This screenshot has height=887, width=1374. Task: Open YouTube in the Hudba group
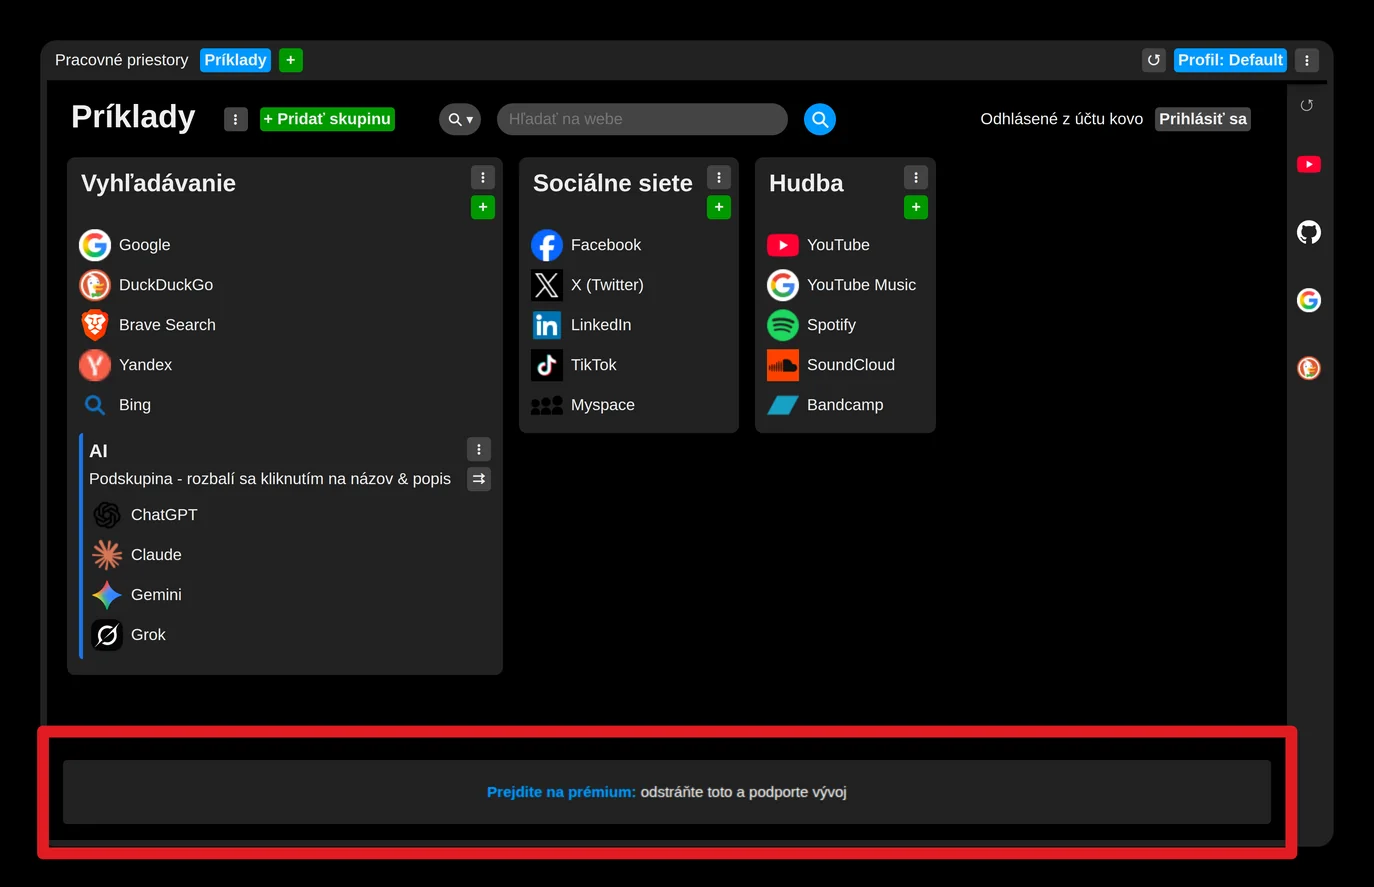[x=819, y=245]
